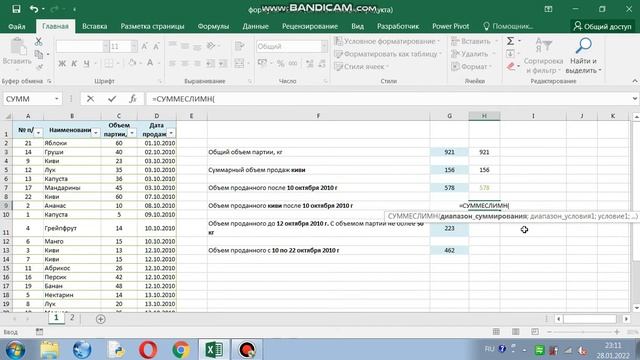Click the zoom slider in status bar
This screenshot has width=640, height=360.
(x=583, y=332)
